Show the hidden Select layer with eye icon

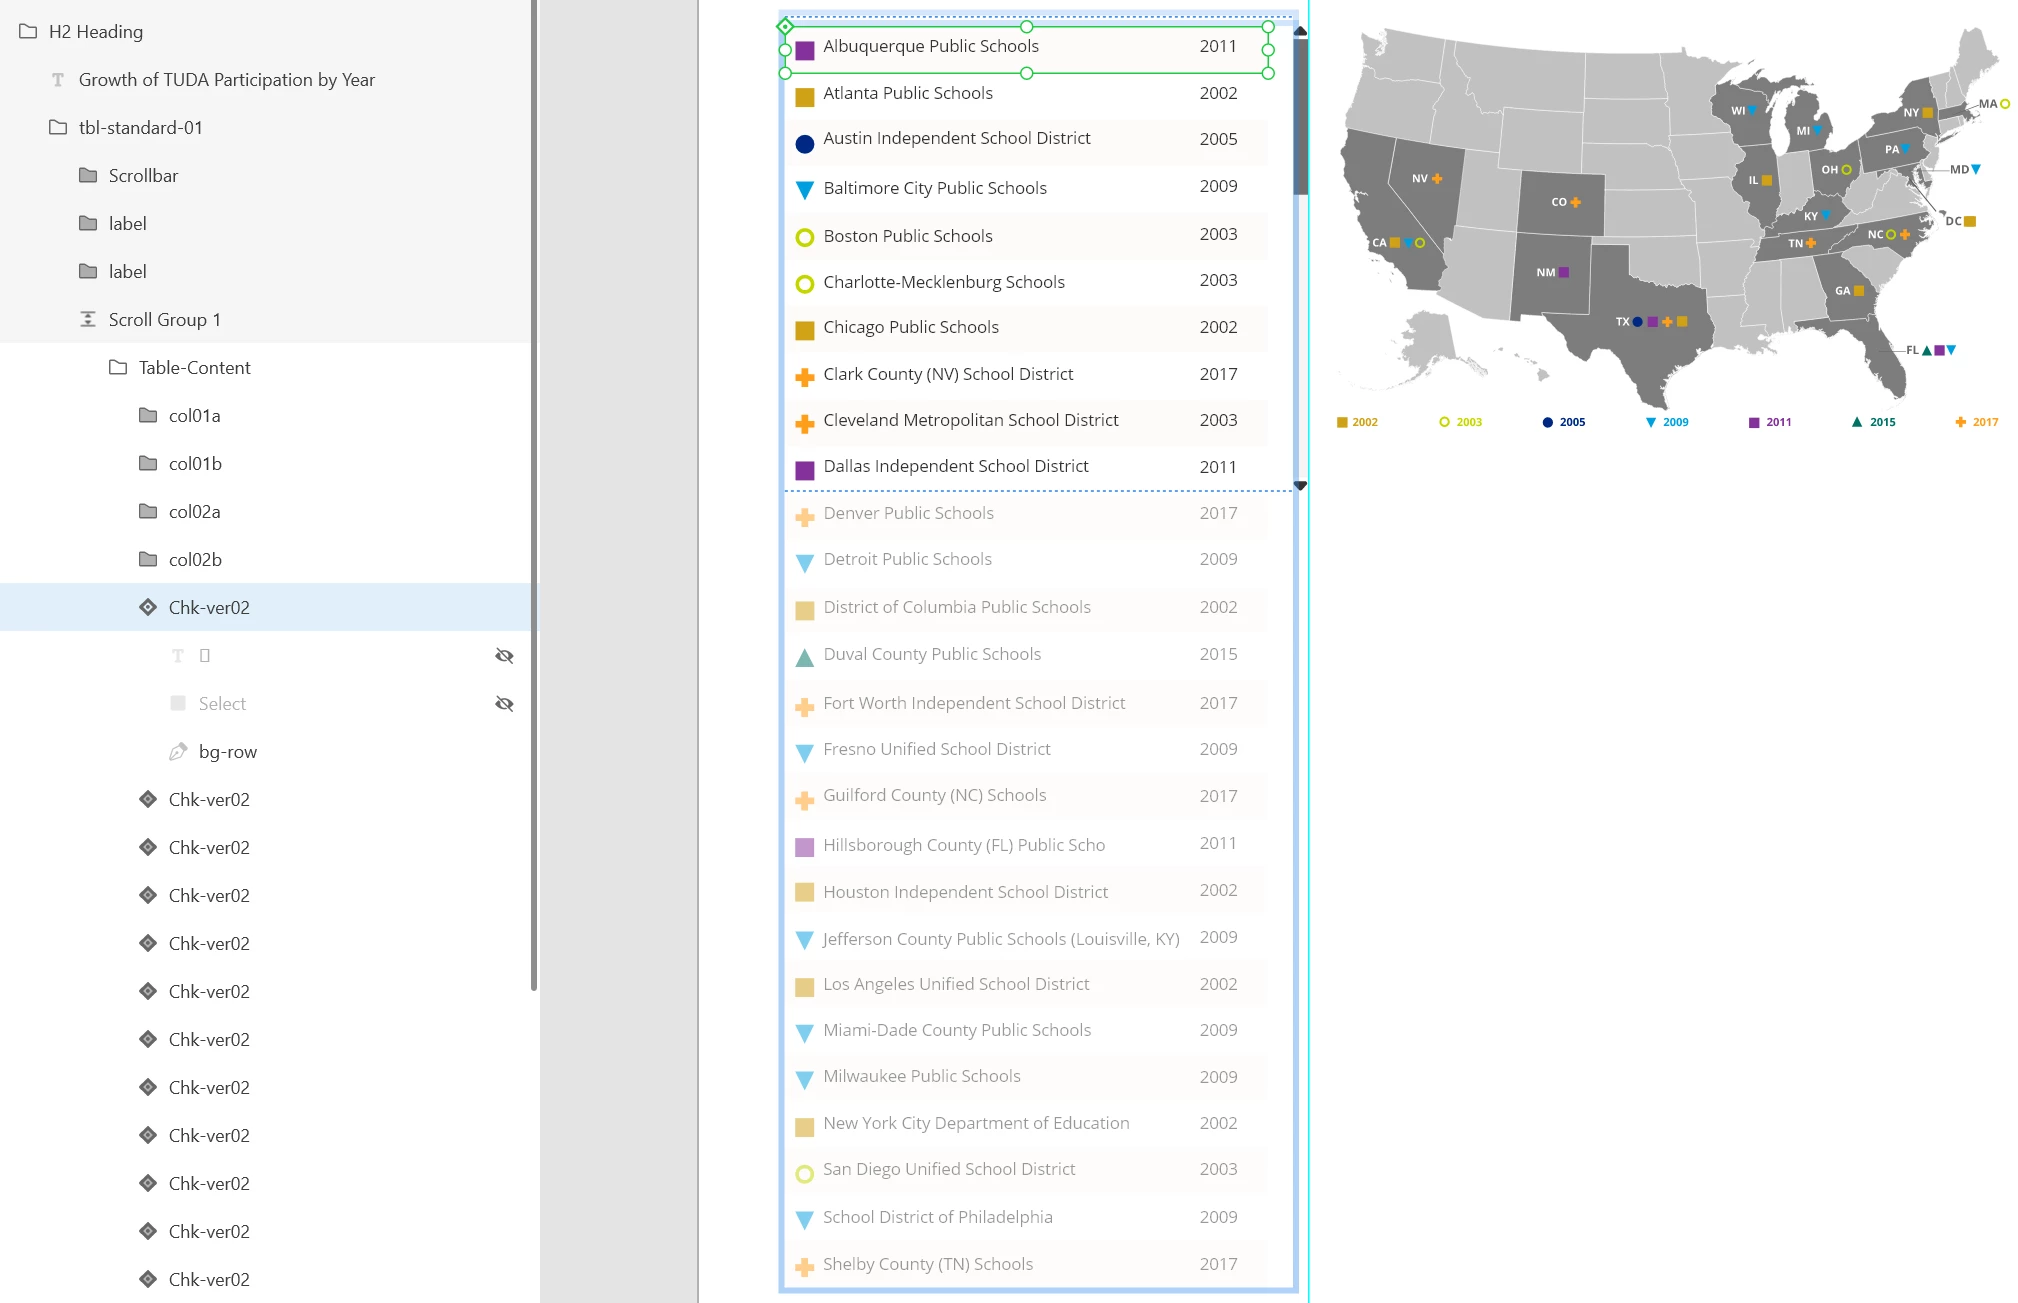(504, 704)
